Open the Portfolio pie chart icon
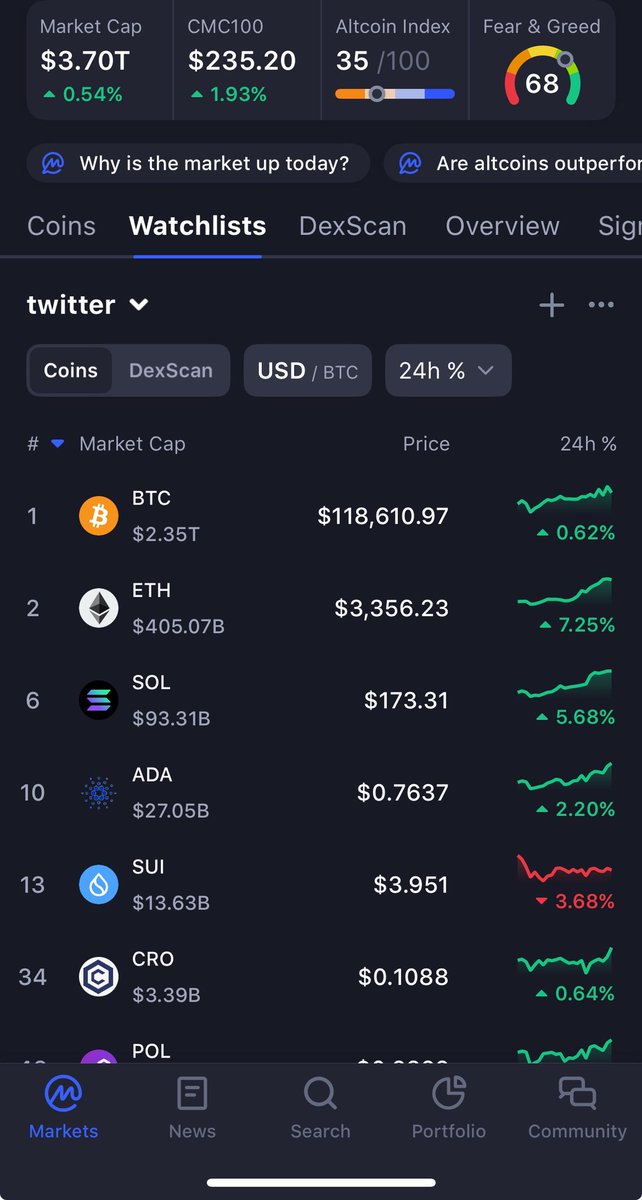This screenshot has height=1200, width=642. (x=449, y=1094)
